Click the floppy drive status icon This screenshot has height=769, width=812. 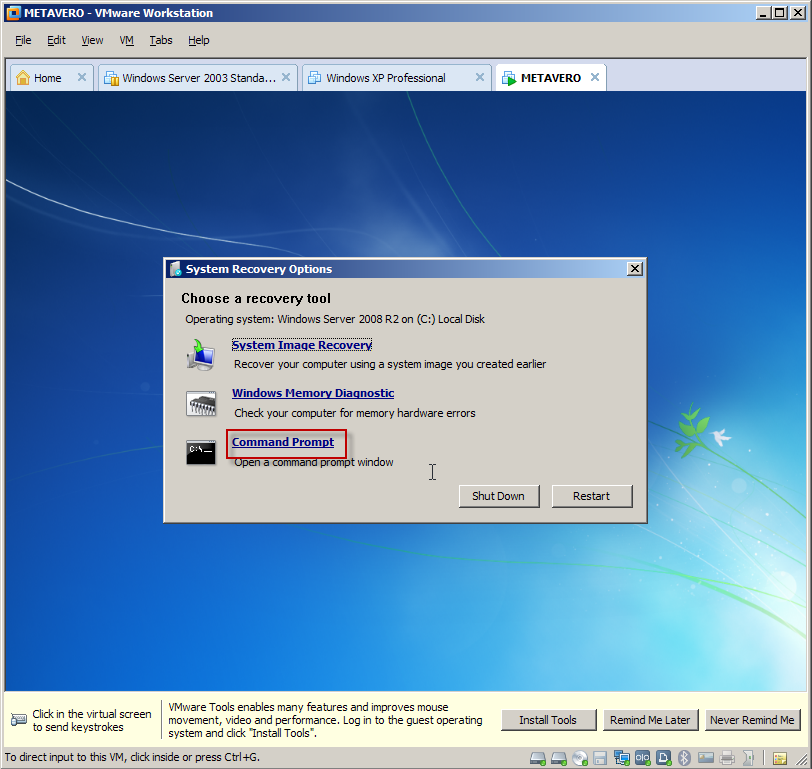(x=600, y=758)
